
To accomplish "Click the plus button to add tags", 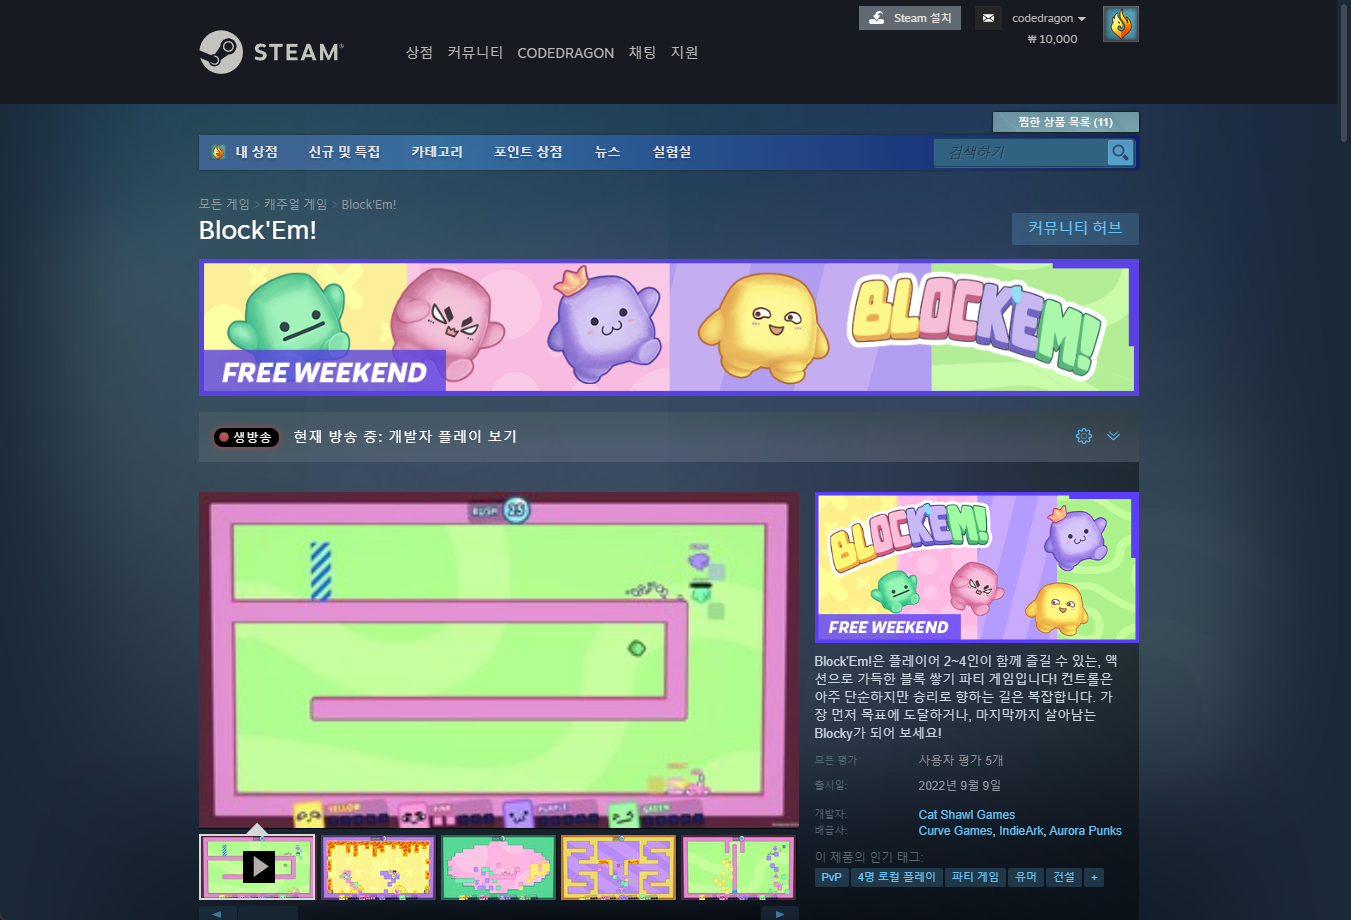I will click(1094, 877).
